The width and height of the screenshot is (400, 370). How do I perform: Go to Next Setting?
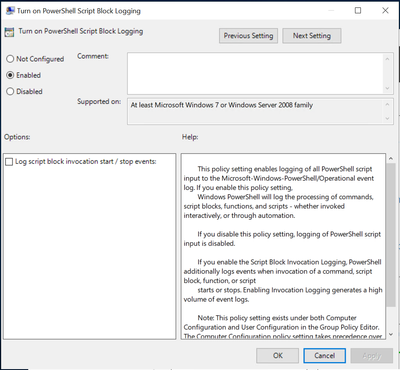coord(312,36)
